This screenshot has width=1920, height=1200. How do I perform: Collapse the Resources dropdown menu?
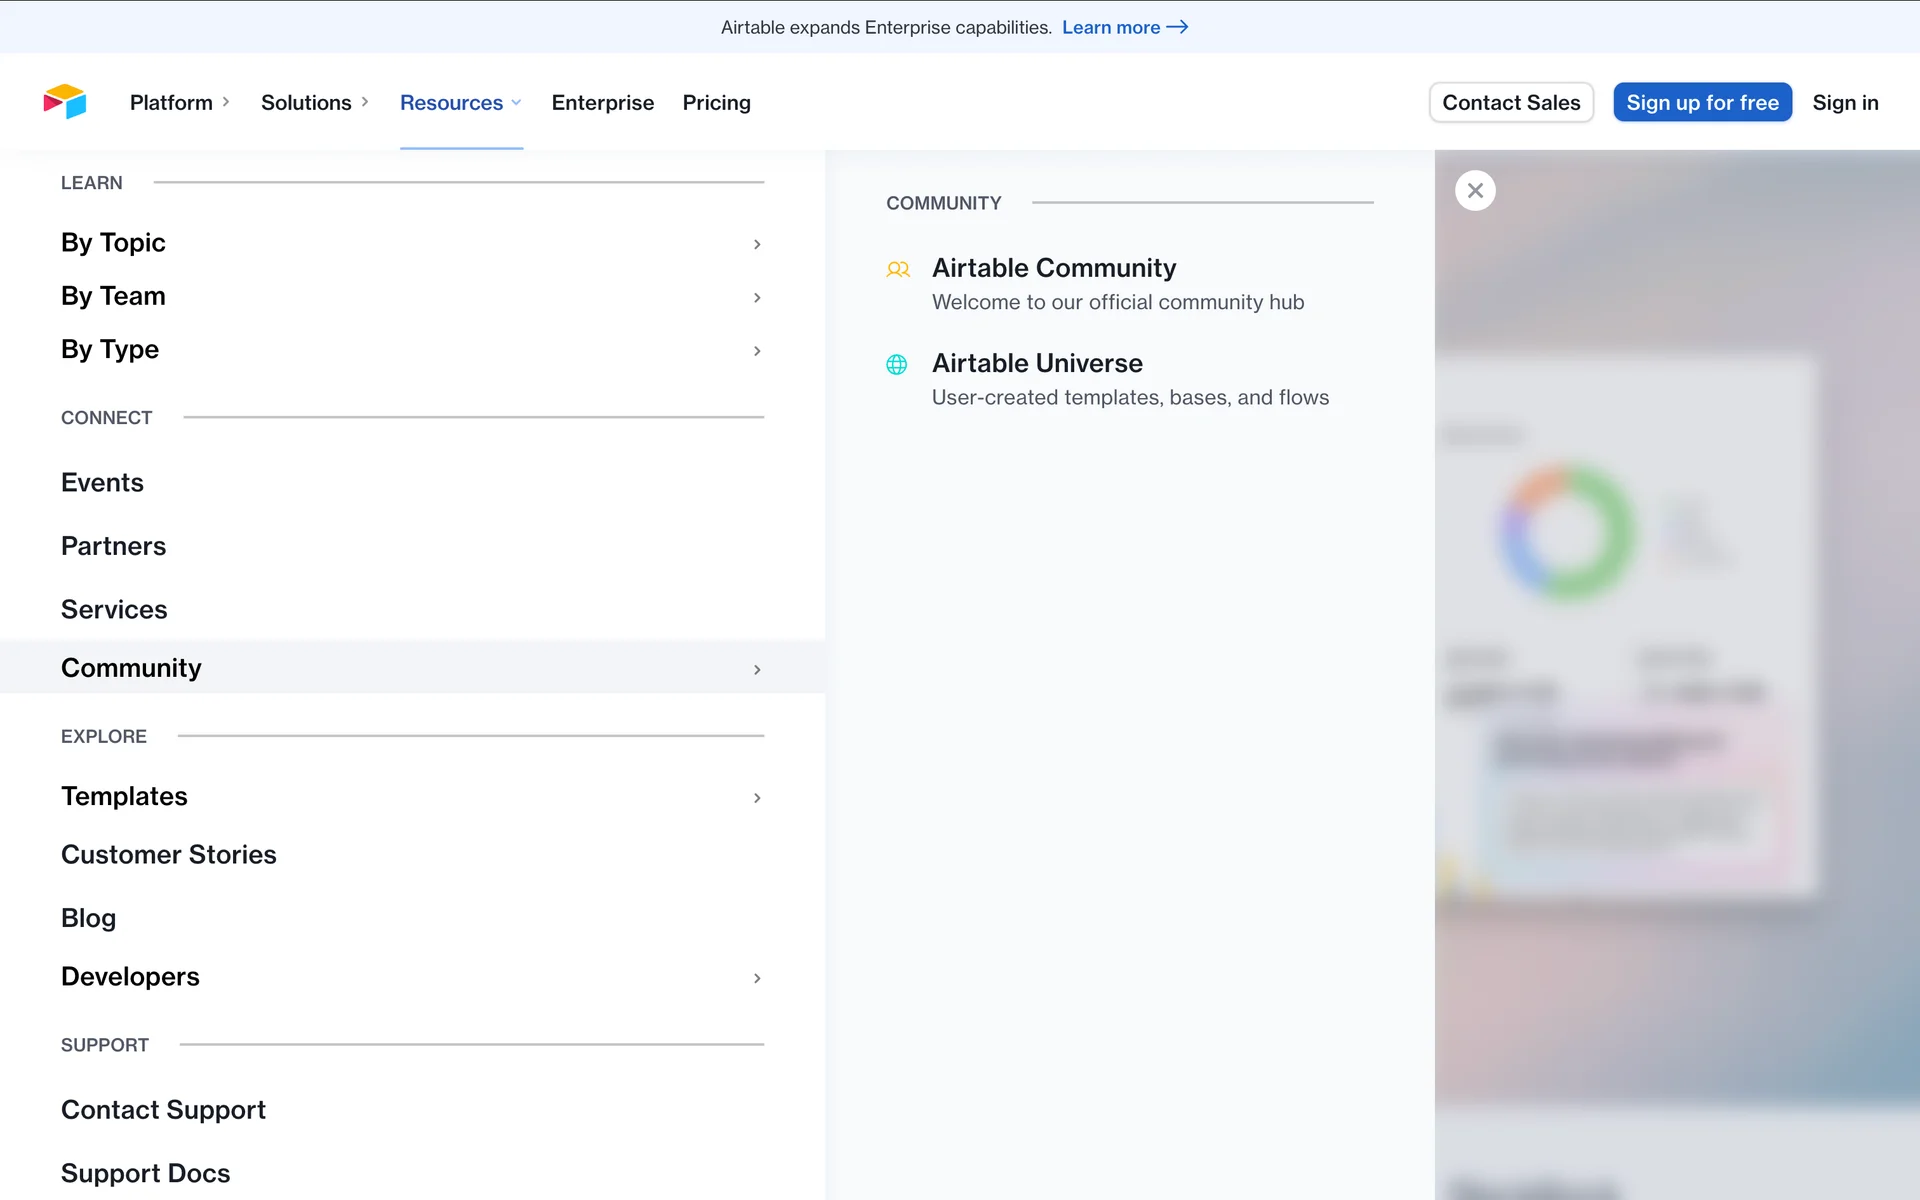pos(460,102)
